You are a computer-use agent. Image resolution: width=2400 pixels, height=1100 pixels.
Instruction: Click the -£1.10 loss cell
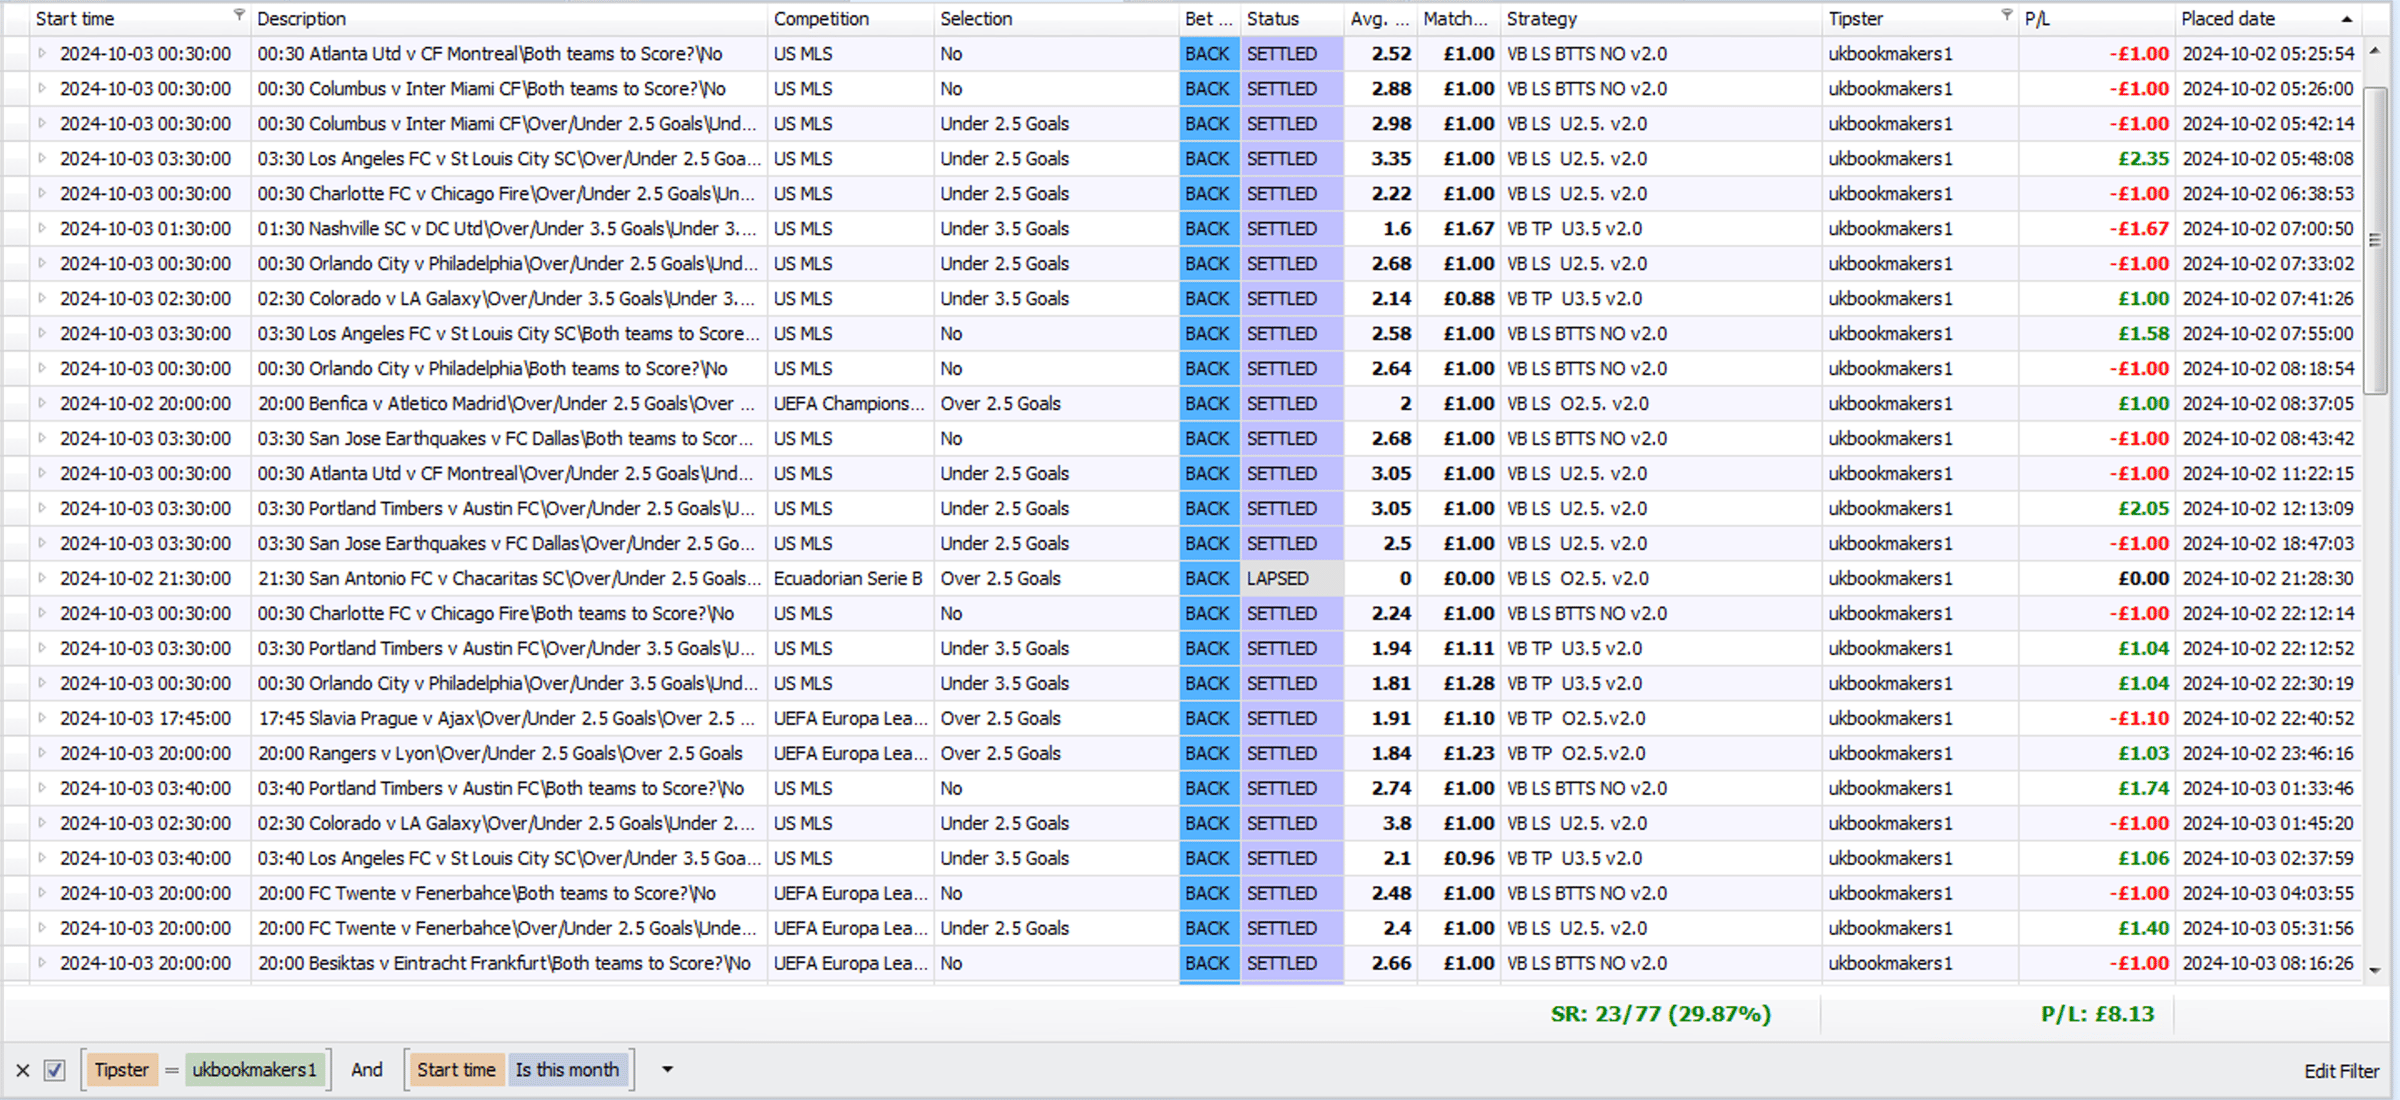click(2097, 718)
